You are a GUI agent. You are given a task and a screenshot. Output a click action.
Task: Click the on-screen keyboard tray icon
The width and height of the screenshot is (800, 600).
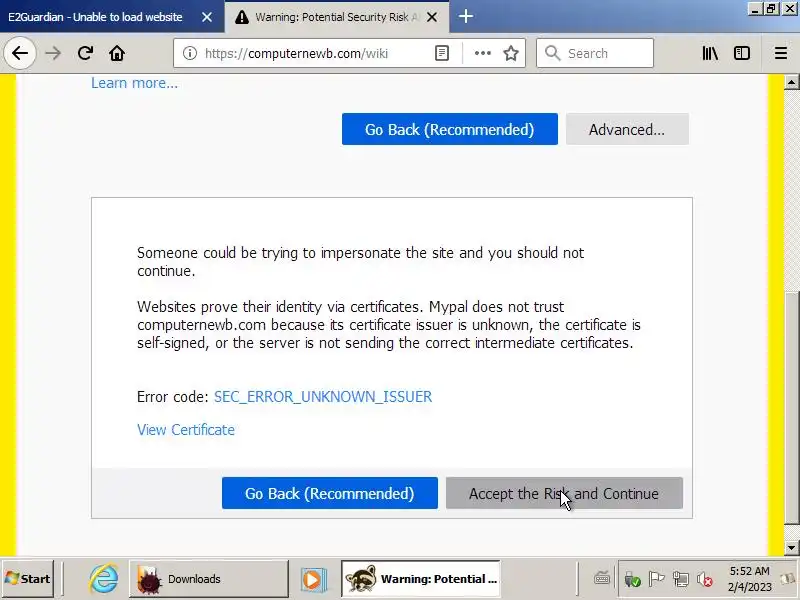point(602,579)
